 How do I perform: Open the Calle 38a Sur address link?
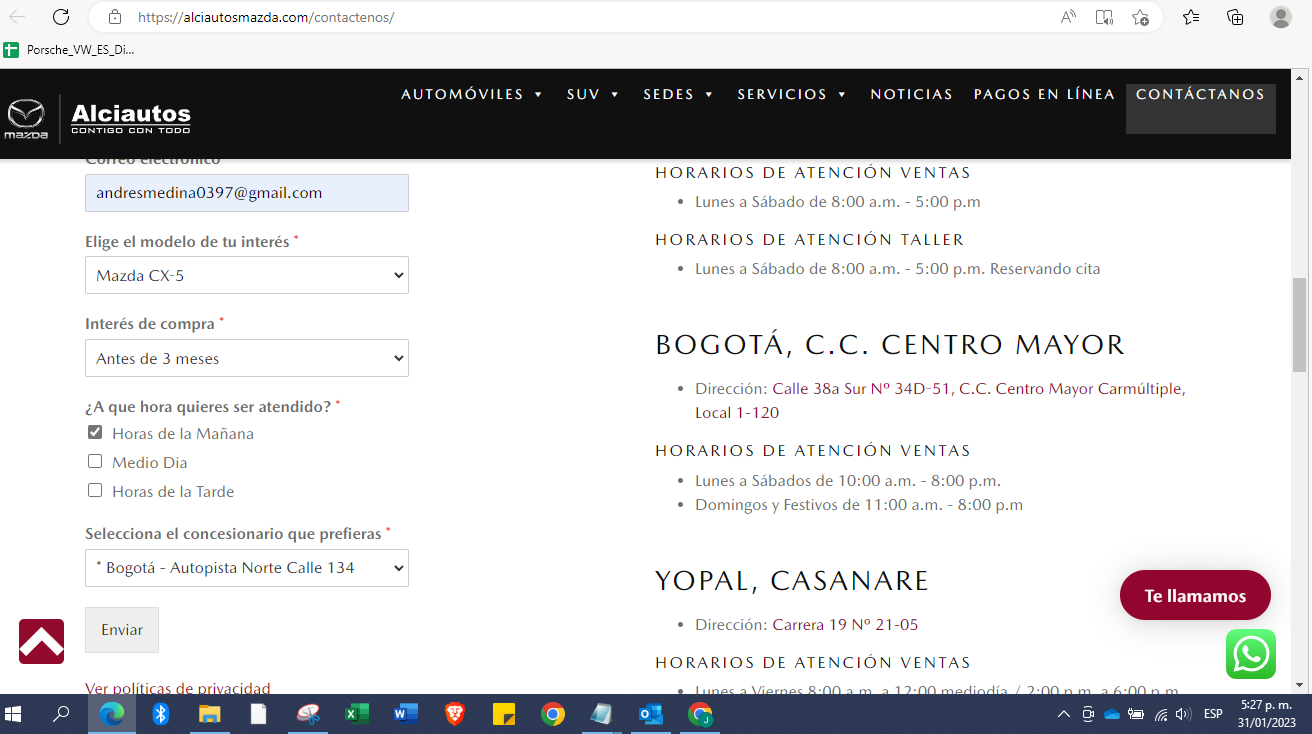(941, 400)
